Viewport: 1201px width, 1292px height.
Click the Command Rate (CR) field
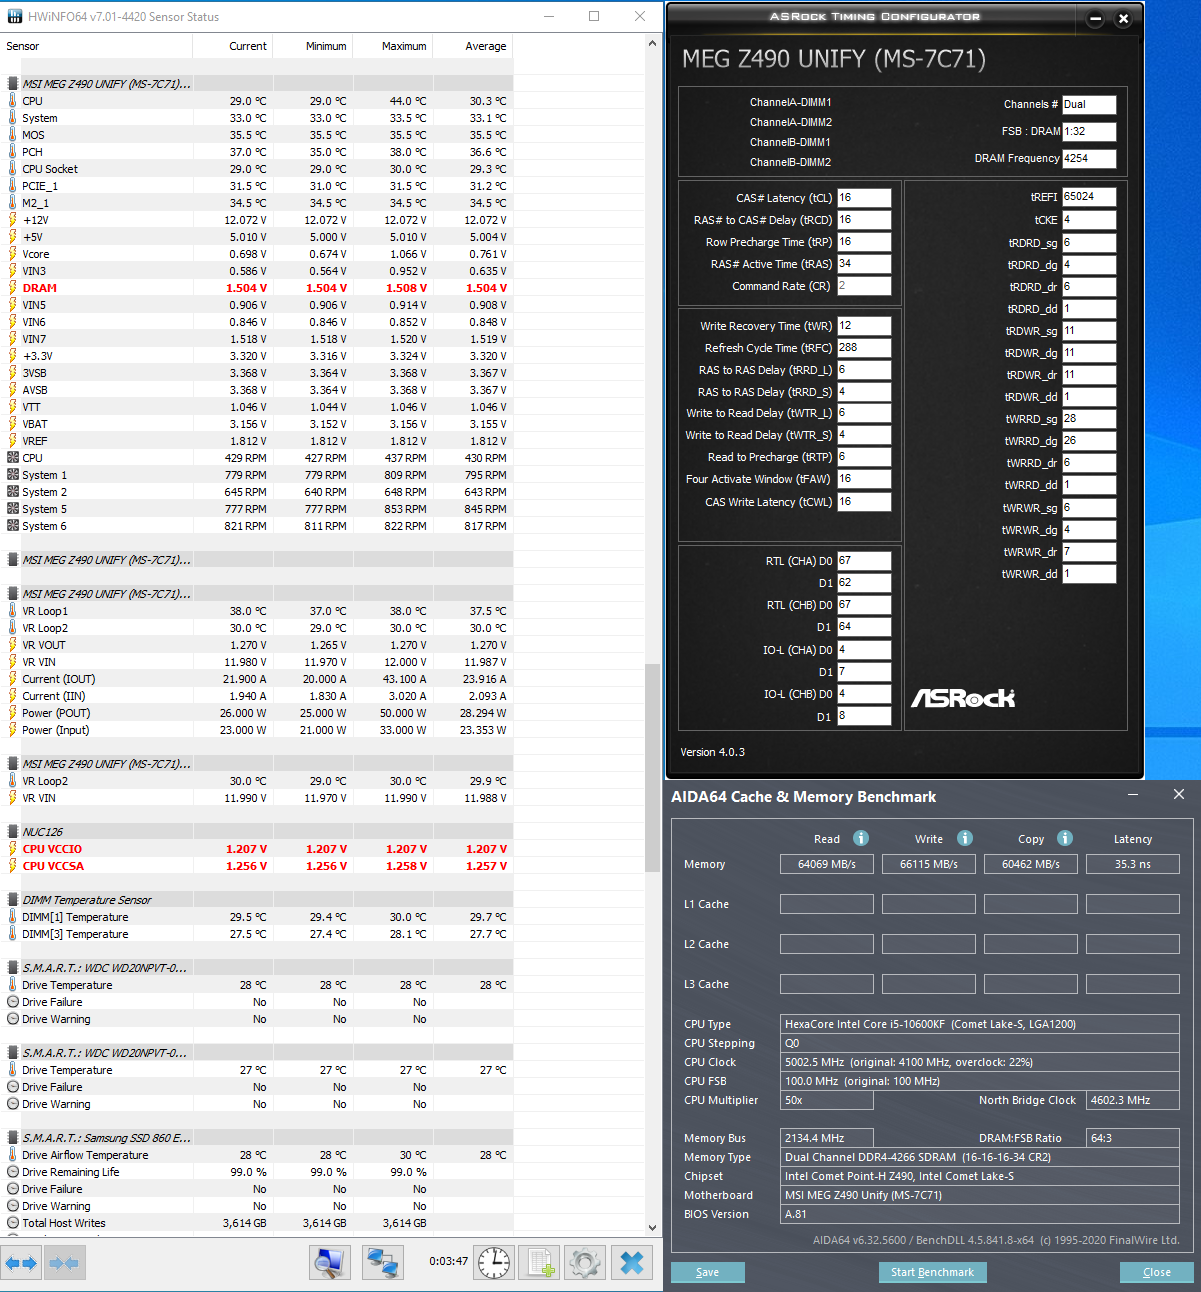point(864,286)
